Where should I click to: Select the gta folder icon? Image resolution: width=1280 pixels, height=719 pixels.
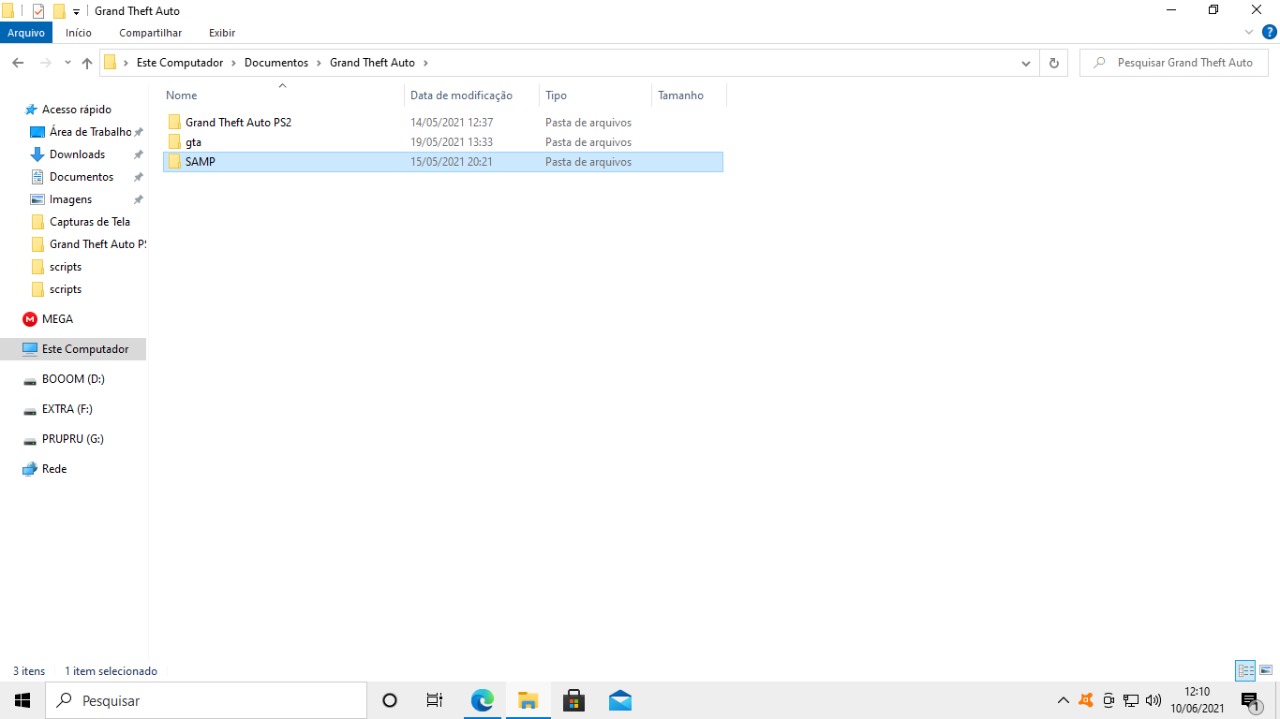coord(174,142)
